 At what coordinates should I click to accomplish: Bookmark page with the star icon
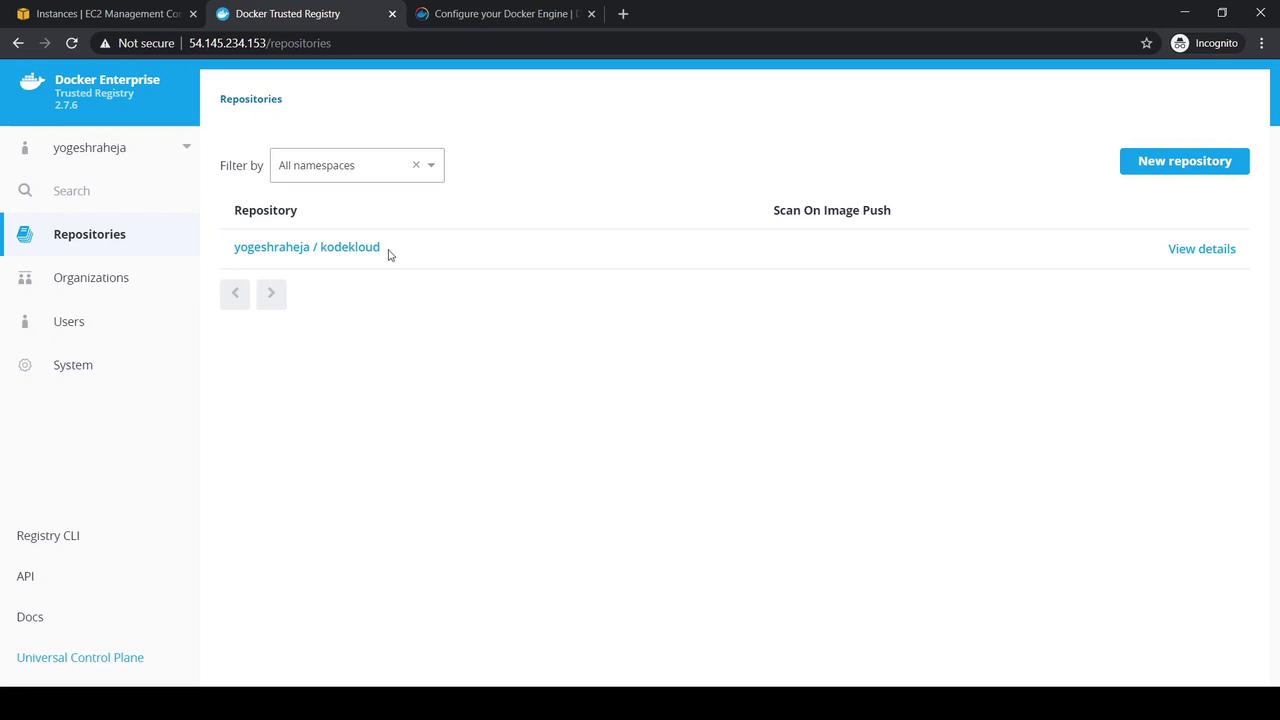[1147, 43]
